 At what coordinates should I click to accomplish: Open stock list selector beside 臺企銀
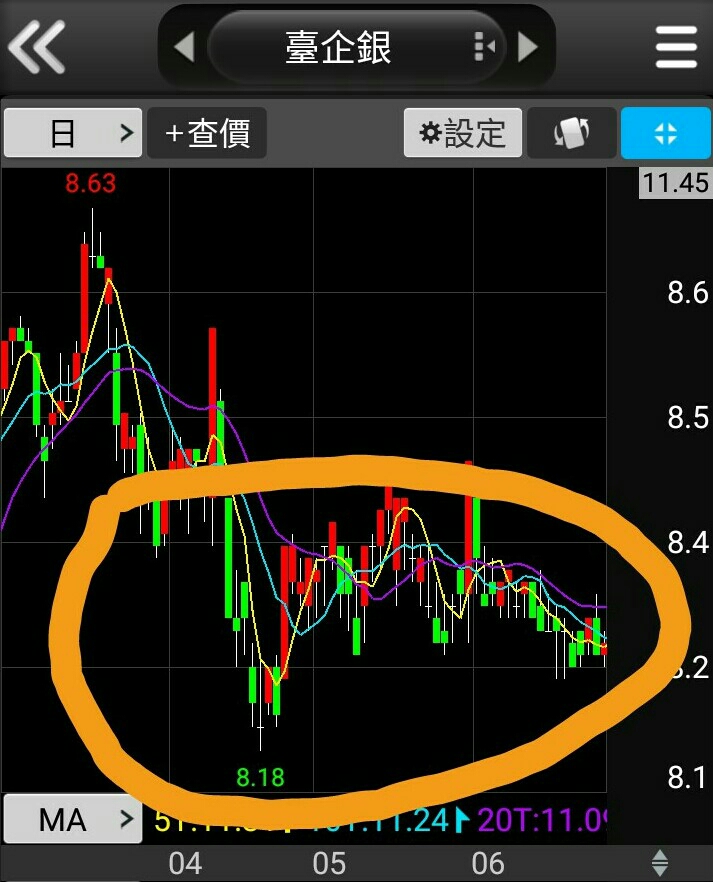pos(485,46)
